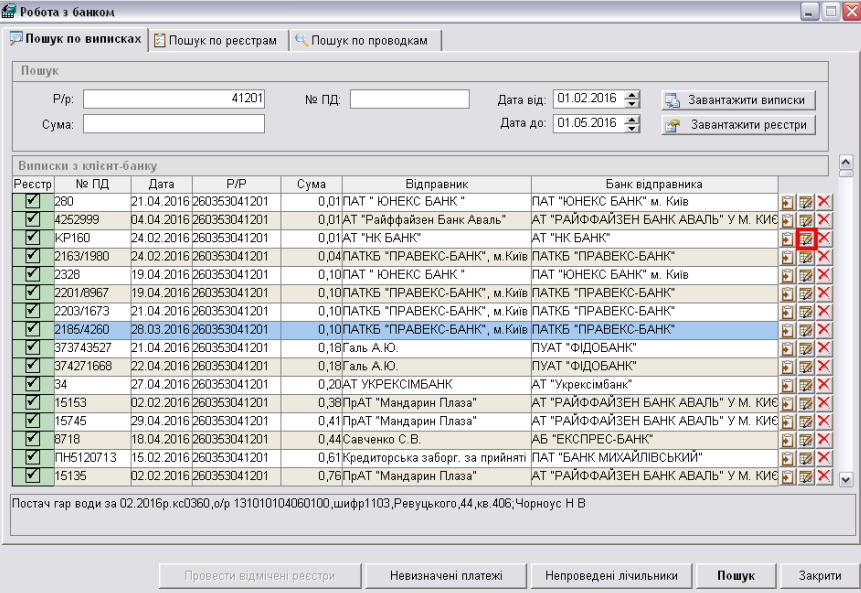861x593 pixels.
Task: Click the edit icon for row 2185/4260
Action: coord(806,329)
